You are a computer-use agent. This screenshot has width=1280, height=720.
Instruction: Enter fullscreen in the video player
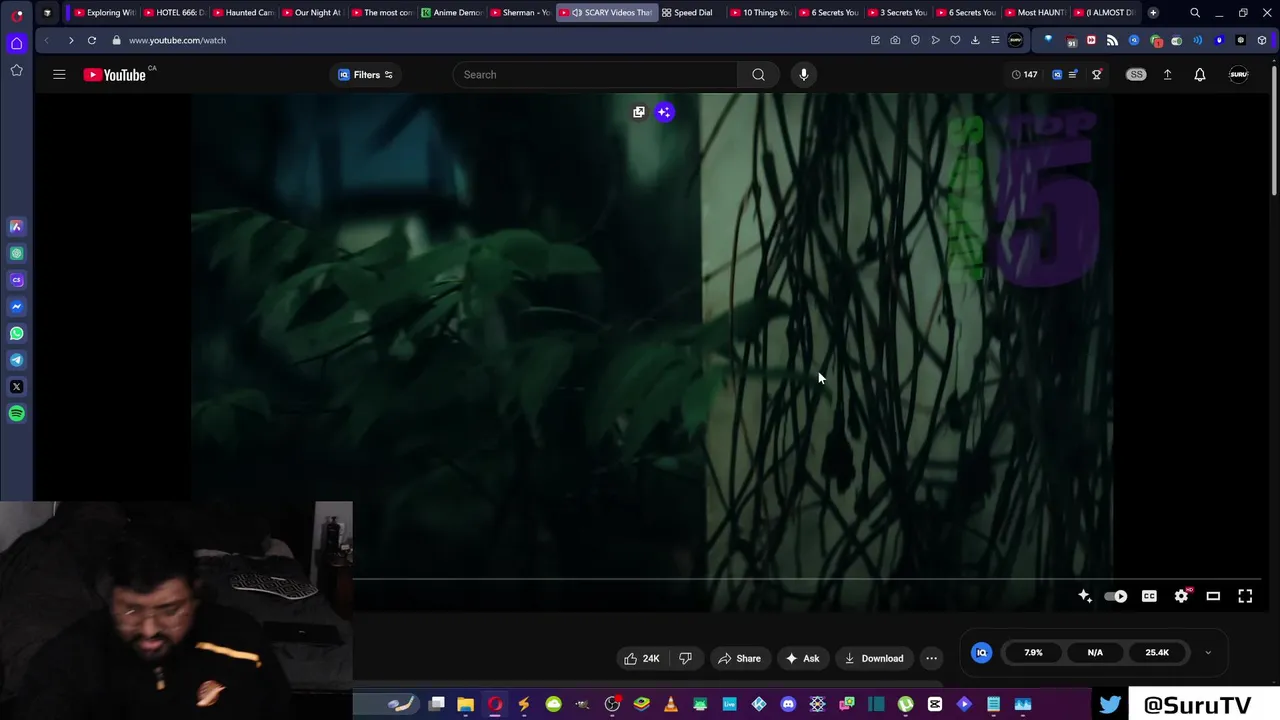[1245, 596]
